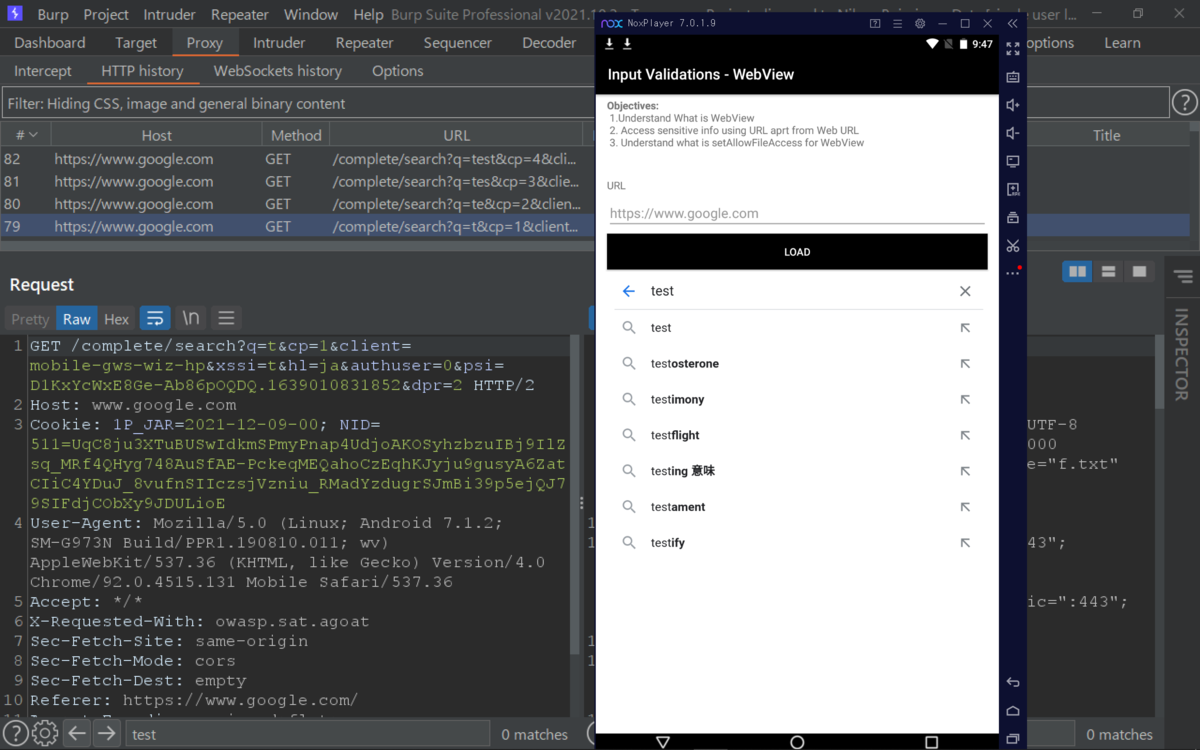Fill search with testify using arrow icon
The height and width of the screenshot is (750, 1200).
click(x=965, y=543)
